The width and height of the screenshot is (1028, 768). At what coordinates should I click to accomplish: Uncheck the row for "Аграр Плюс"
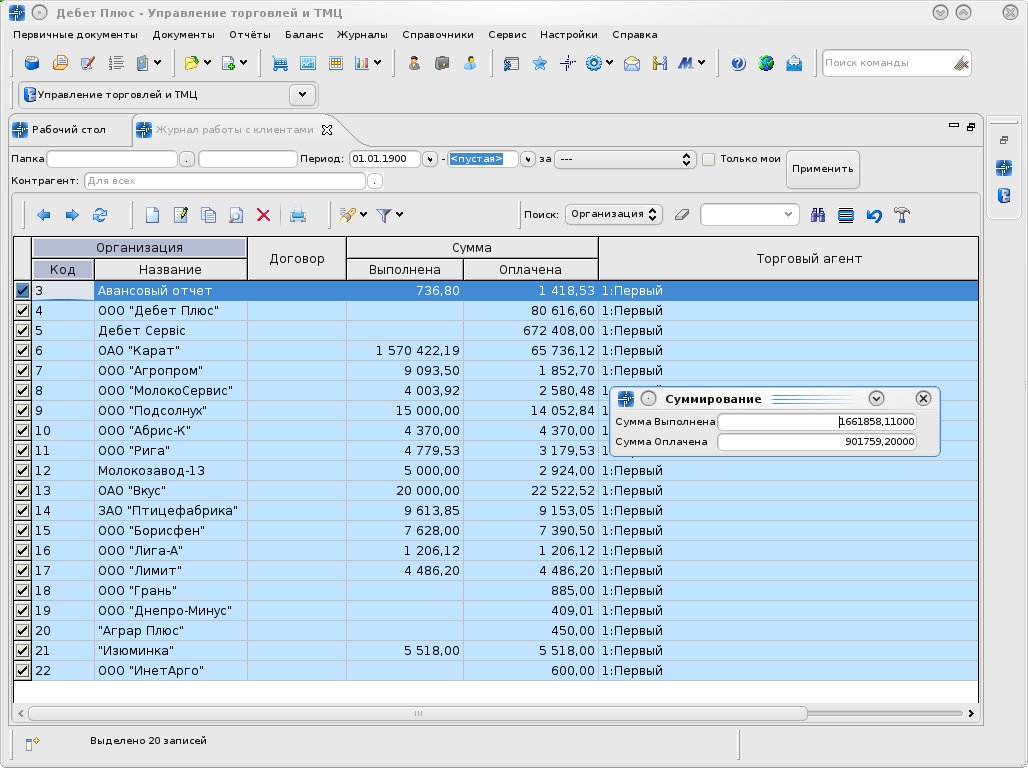22,630
